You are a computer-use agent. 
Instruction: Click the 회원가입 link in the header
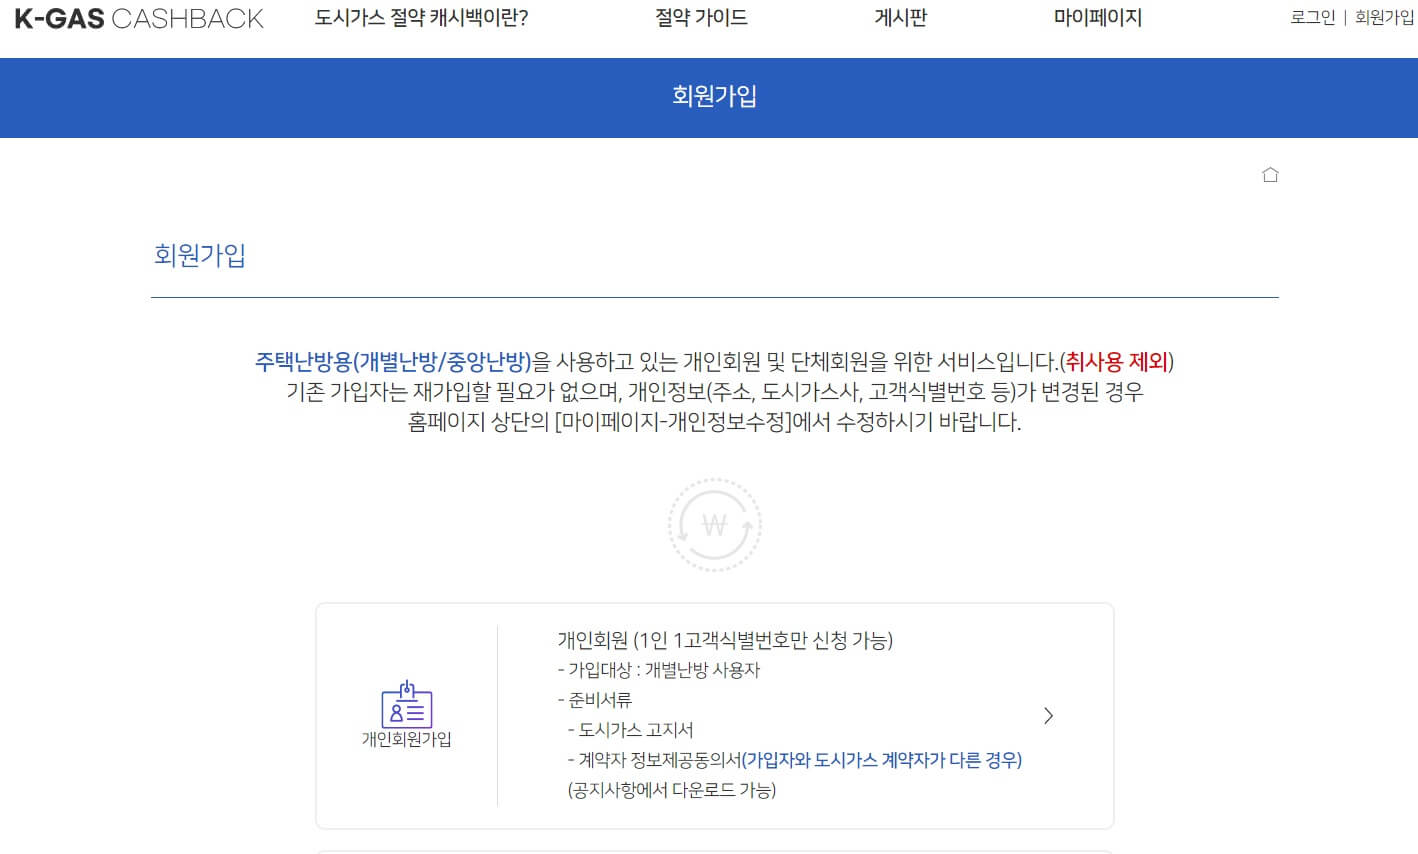point(1382,17)
